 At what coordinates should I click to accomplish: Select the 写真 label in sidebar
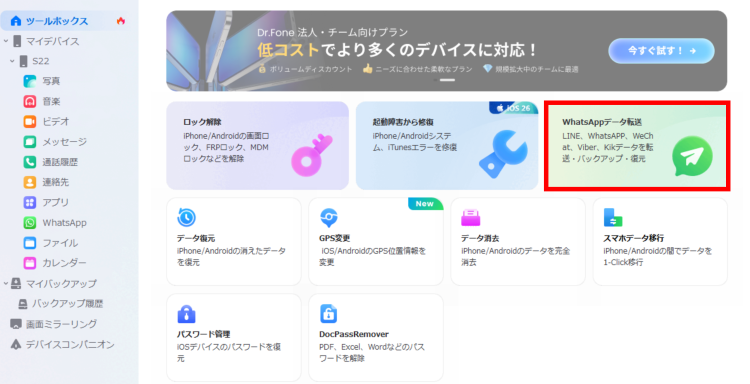51,81
